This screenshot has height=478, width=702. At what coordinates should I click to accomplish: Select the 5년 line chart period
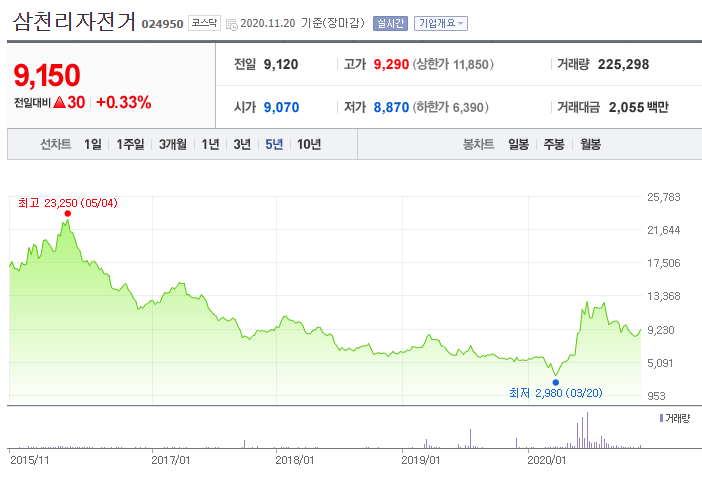point(274,145)
